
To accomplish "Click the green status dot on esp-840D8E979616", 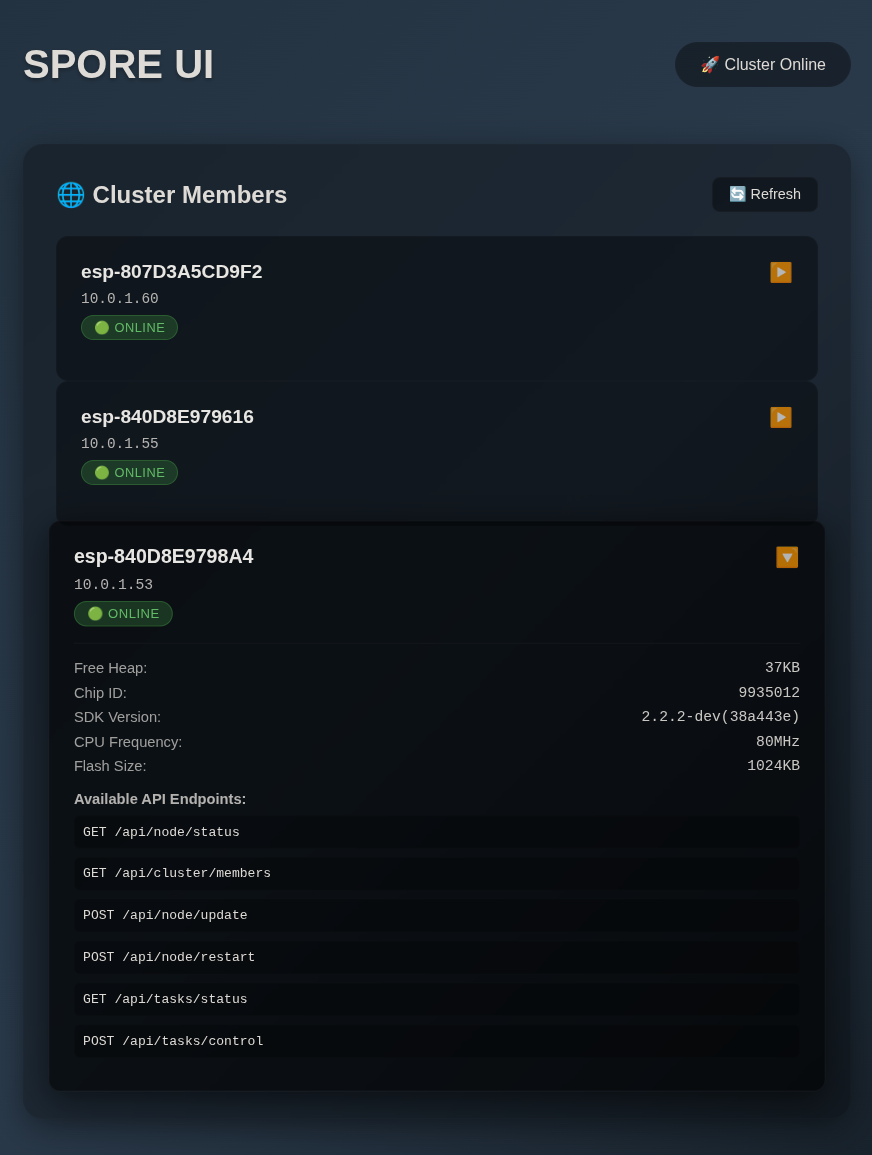I will (x=101, y=472).
